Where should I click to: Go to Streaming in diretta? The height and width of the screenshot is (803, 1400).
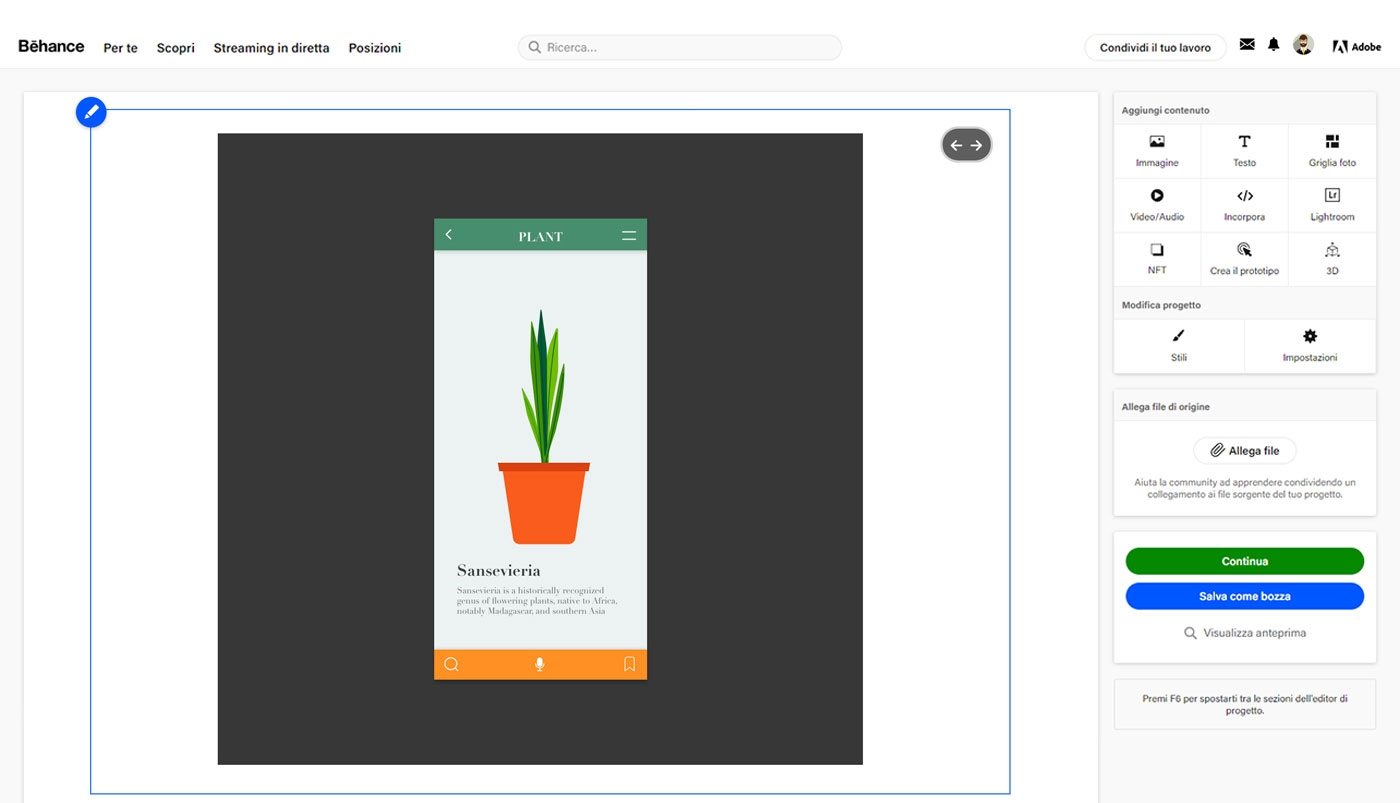click(271, 48)
